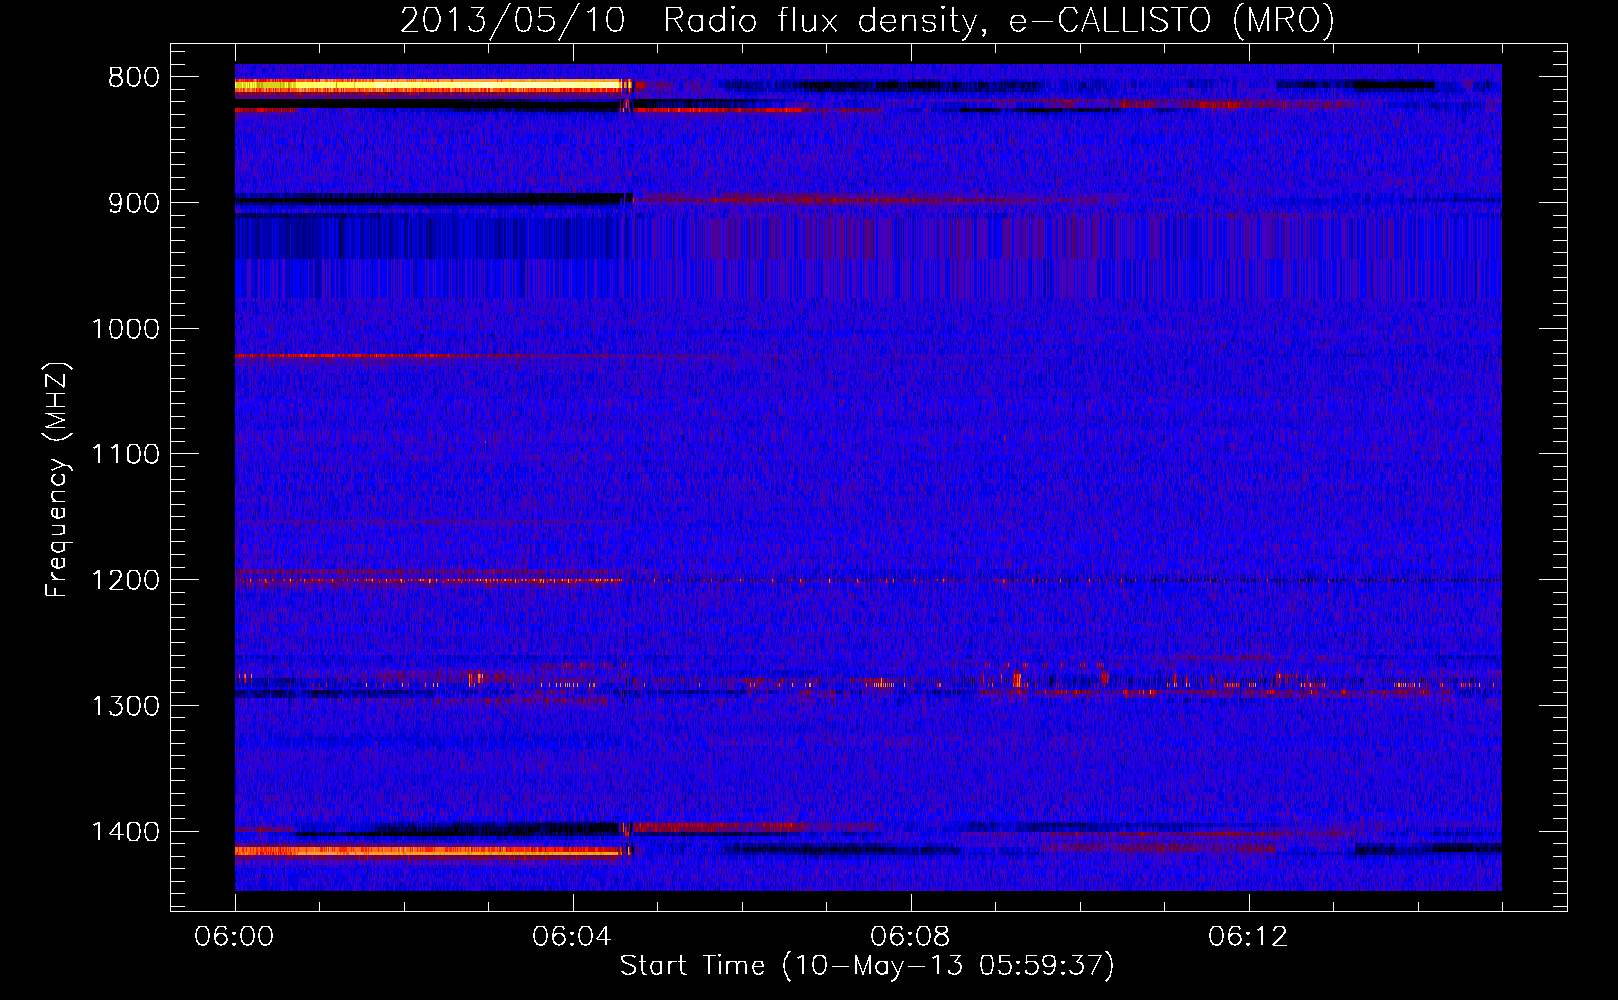Click the 1100 frequency tick label

[125, 455]
